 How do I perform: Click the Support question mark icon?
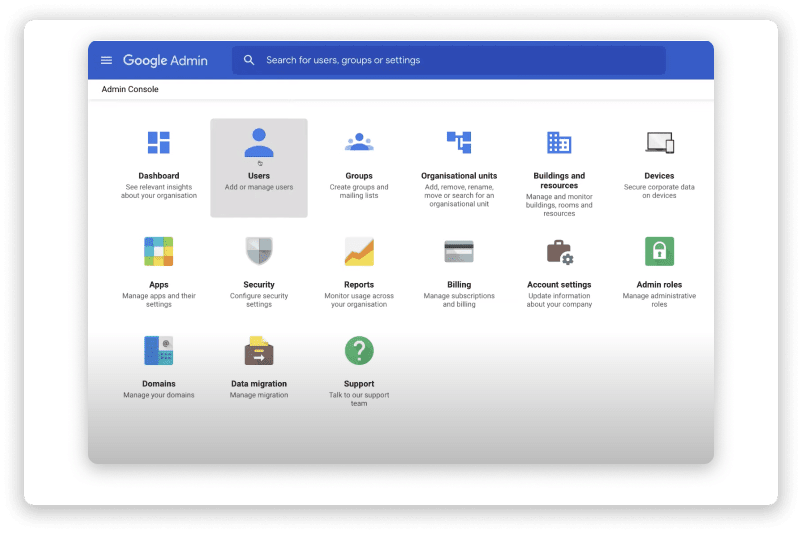click(x=359, y=350)
